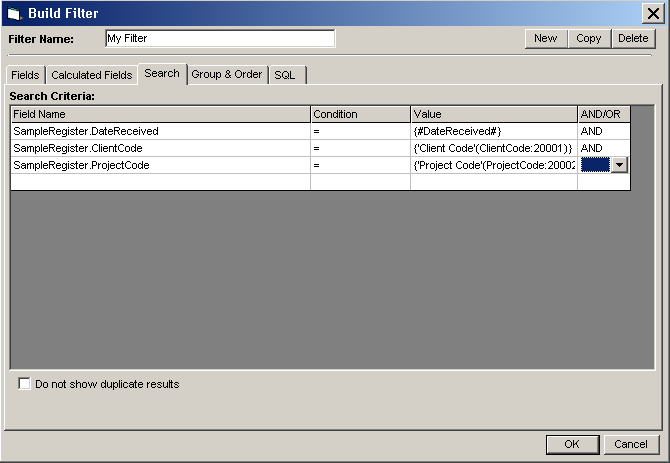Click the New filter button
670x463 pixels.
pos(545,38)
